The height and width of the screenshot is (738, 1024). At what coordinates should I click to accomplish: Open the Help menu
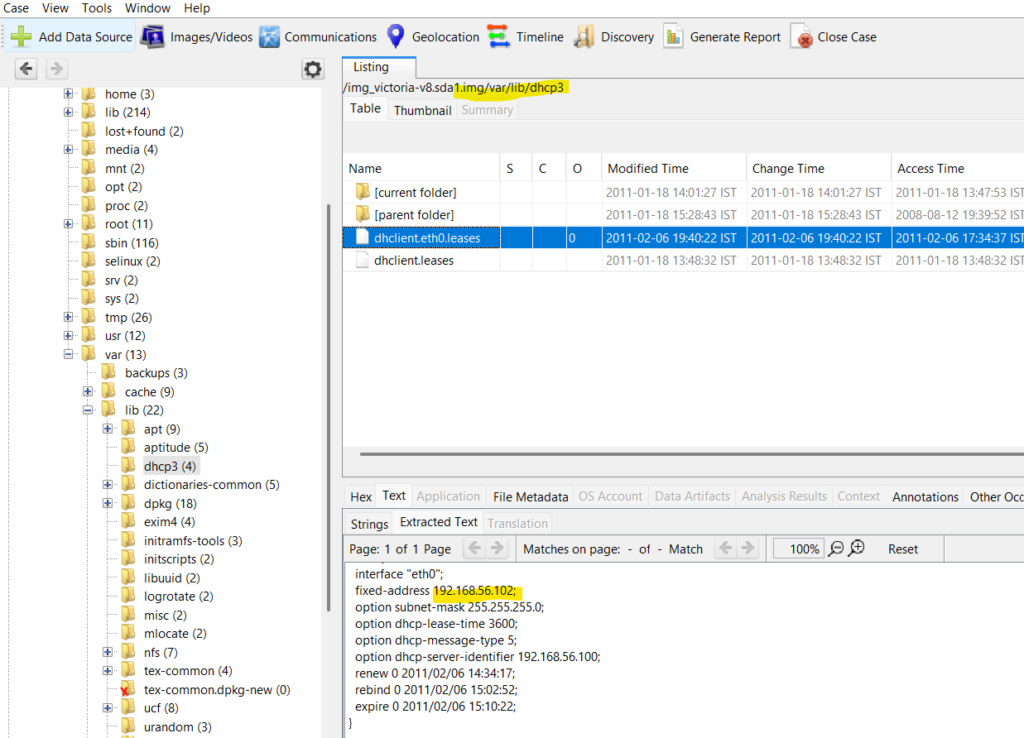[197, 8]
